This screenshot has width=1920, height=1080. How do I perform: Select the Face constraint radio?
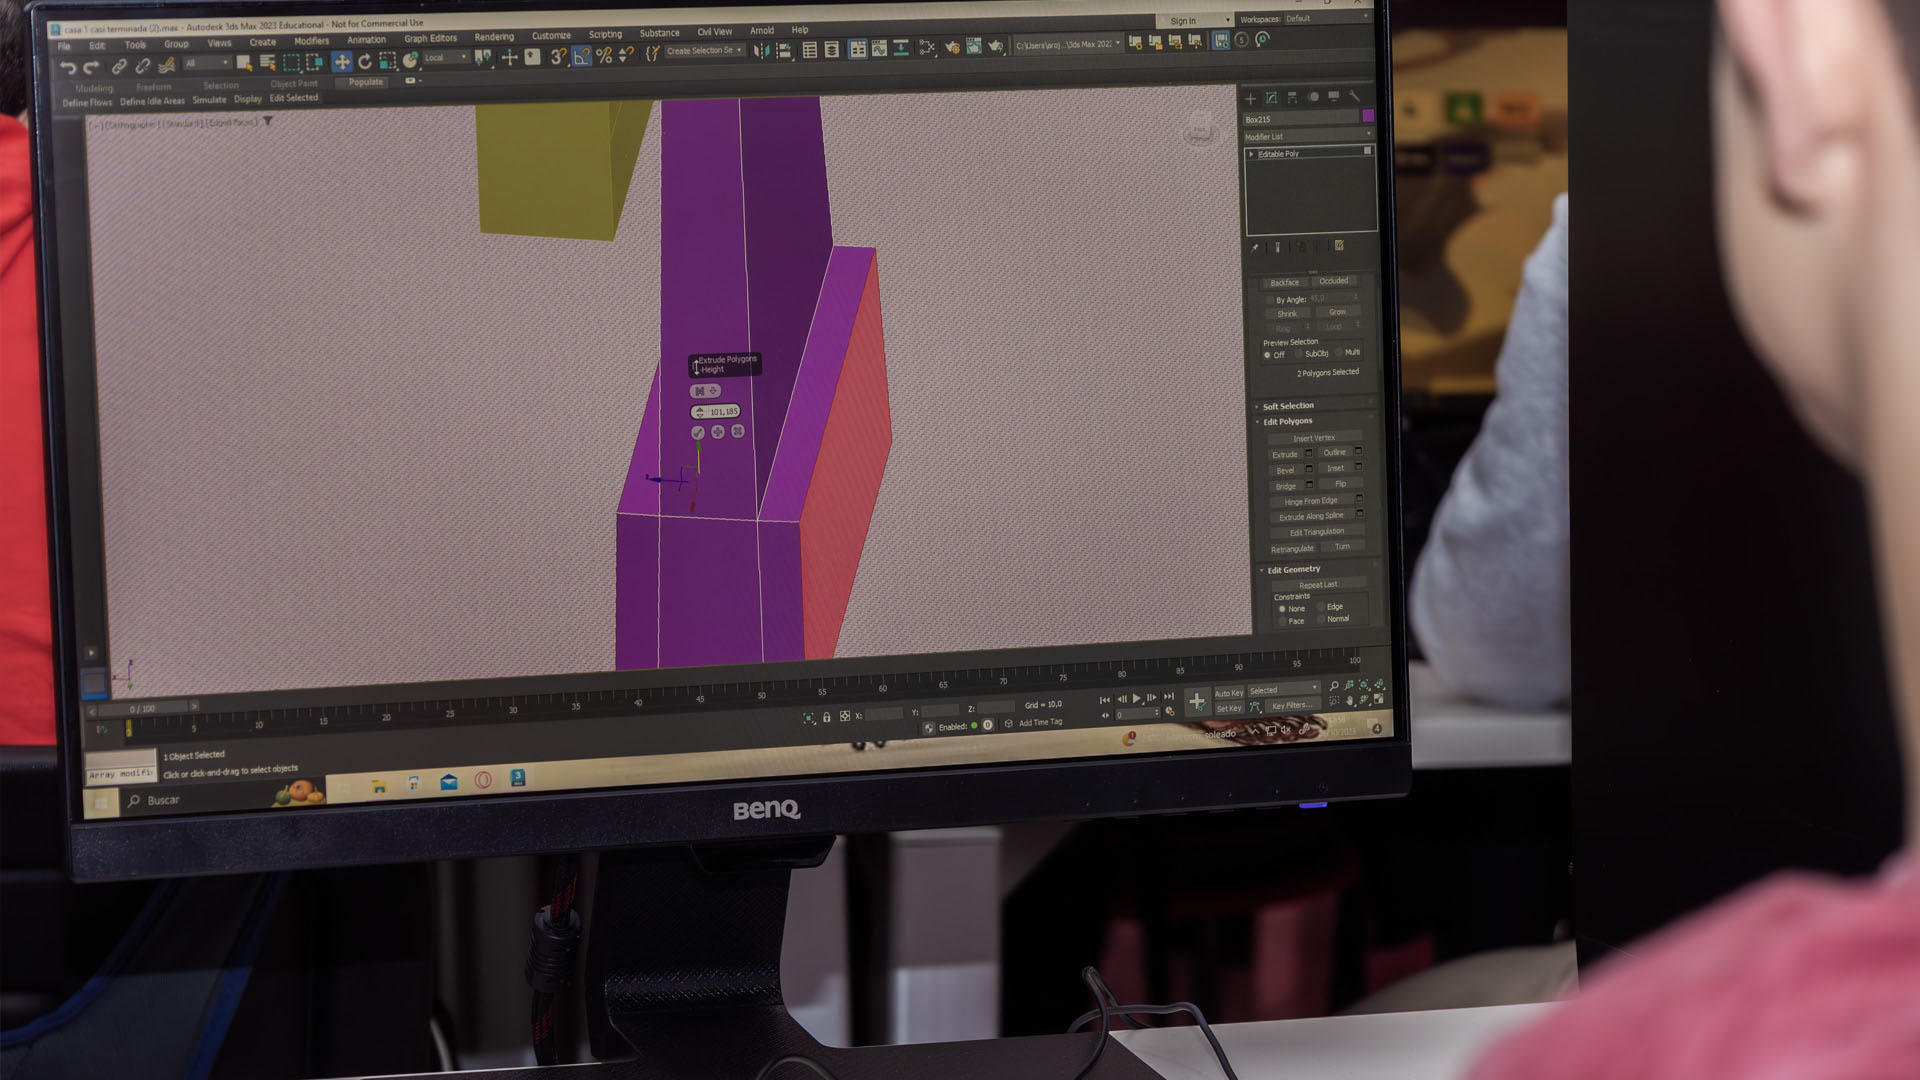click(x=1282, y=622)
